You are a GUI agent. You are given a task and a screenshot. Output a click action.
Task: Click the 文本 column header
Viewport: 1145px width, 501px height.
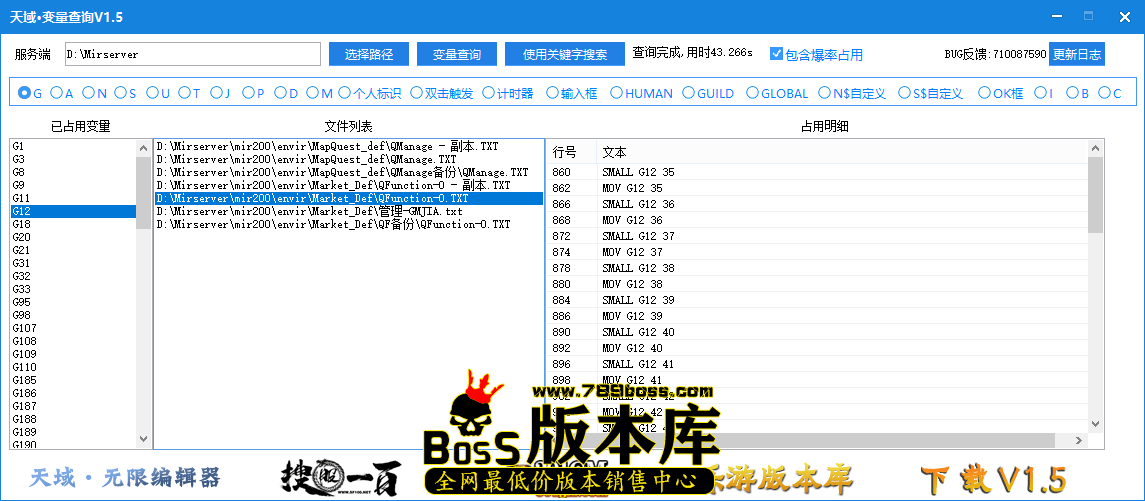pyautogui.click(x=842, y=153)
